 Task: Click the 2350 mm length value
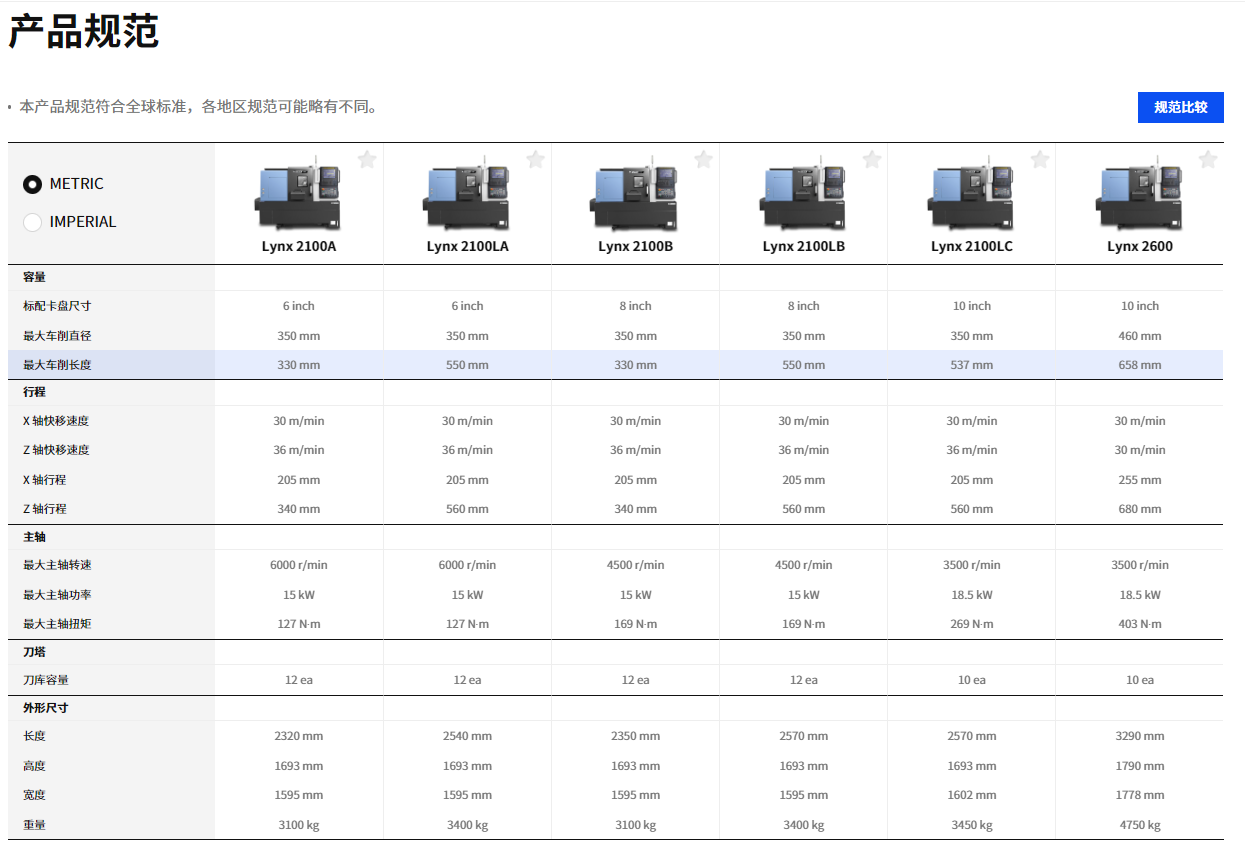coord(635,736)
